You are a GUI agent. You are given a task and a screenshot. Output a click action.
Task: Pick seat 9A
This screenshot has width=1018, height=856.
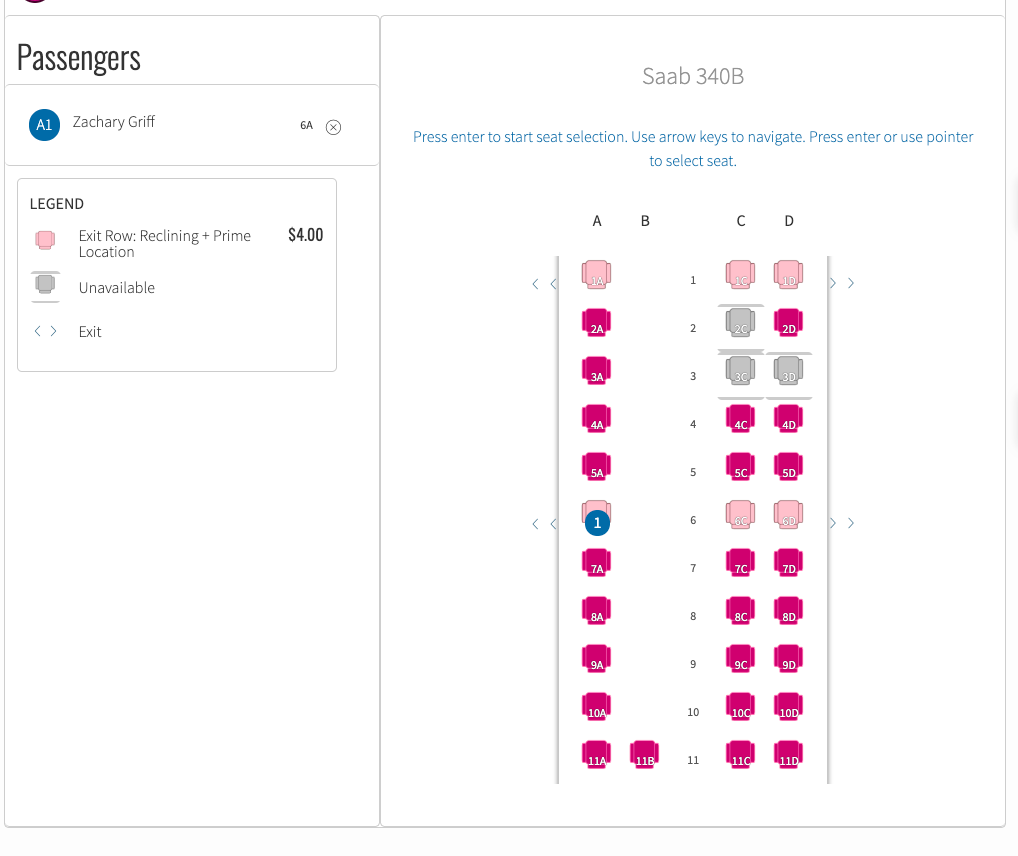(597, 659)
